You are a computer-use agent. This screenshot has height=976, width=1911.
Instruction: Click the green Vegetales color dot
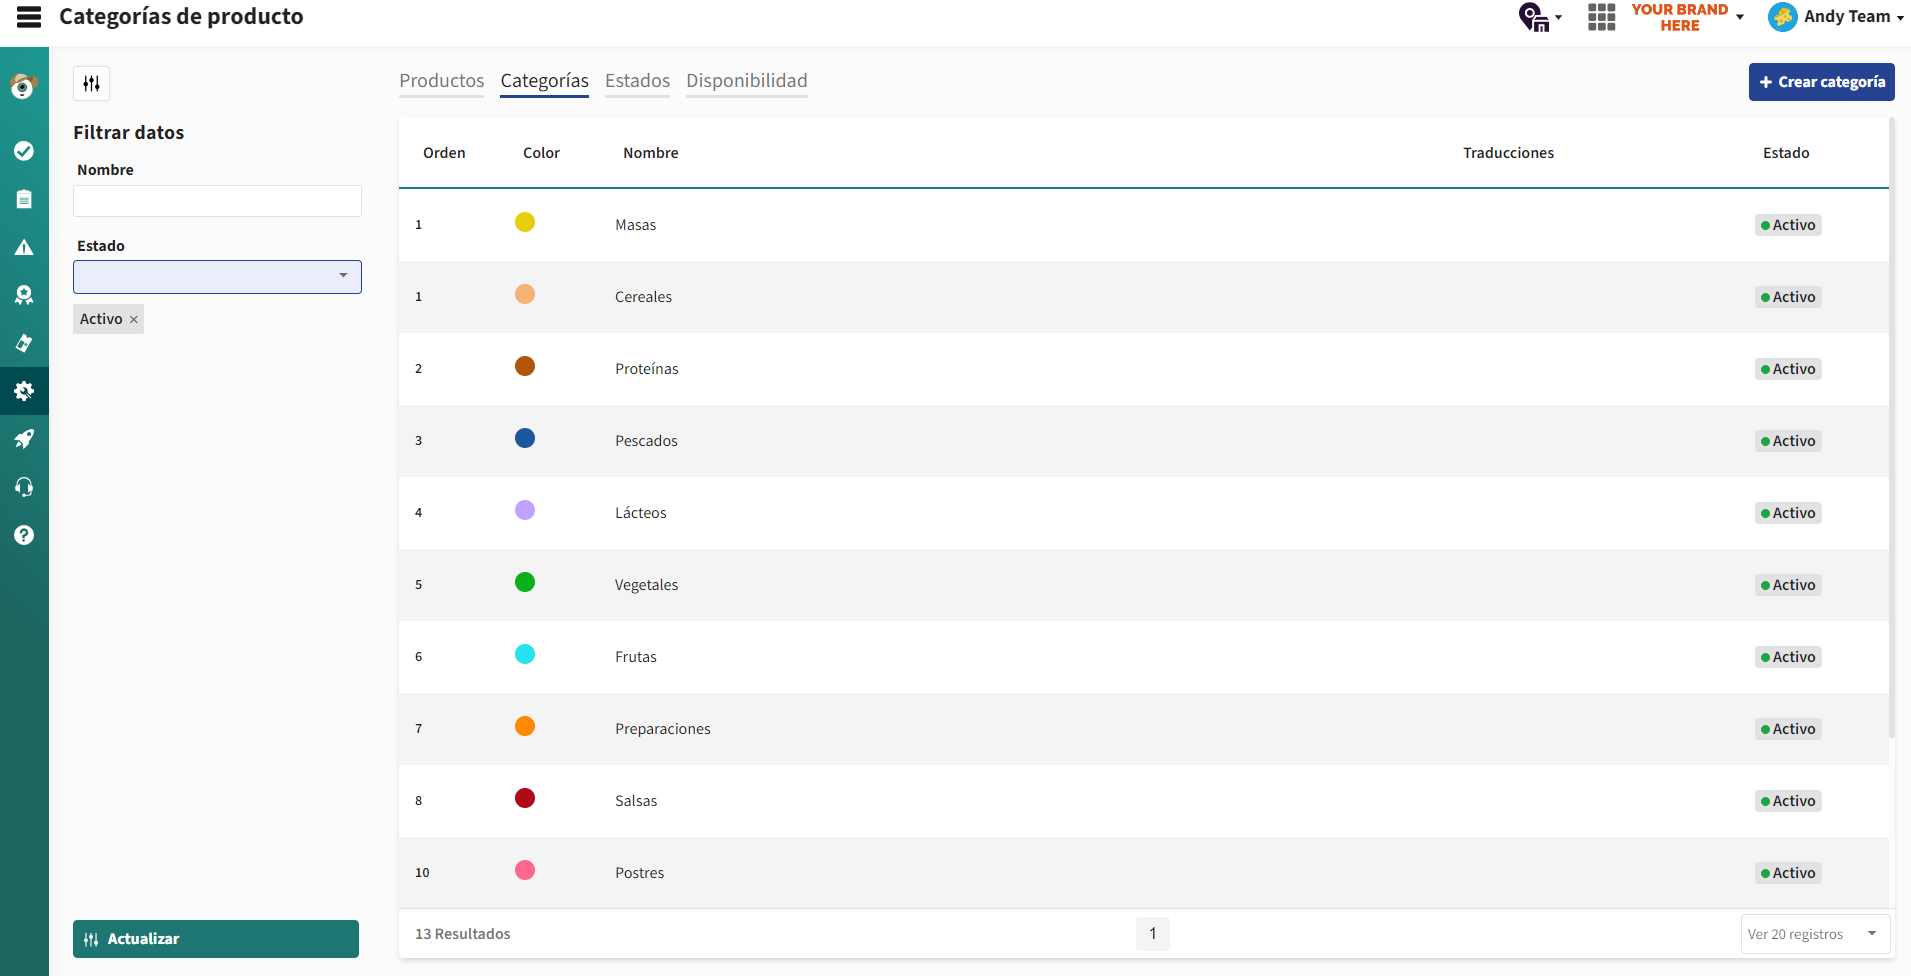point(525,582)
